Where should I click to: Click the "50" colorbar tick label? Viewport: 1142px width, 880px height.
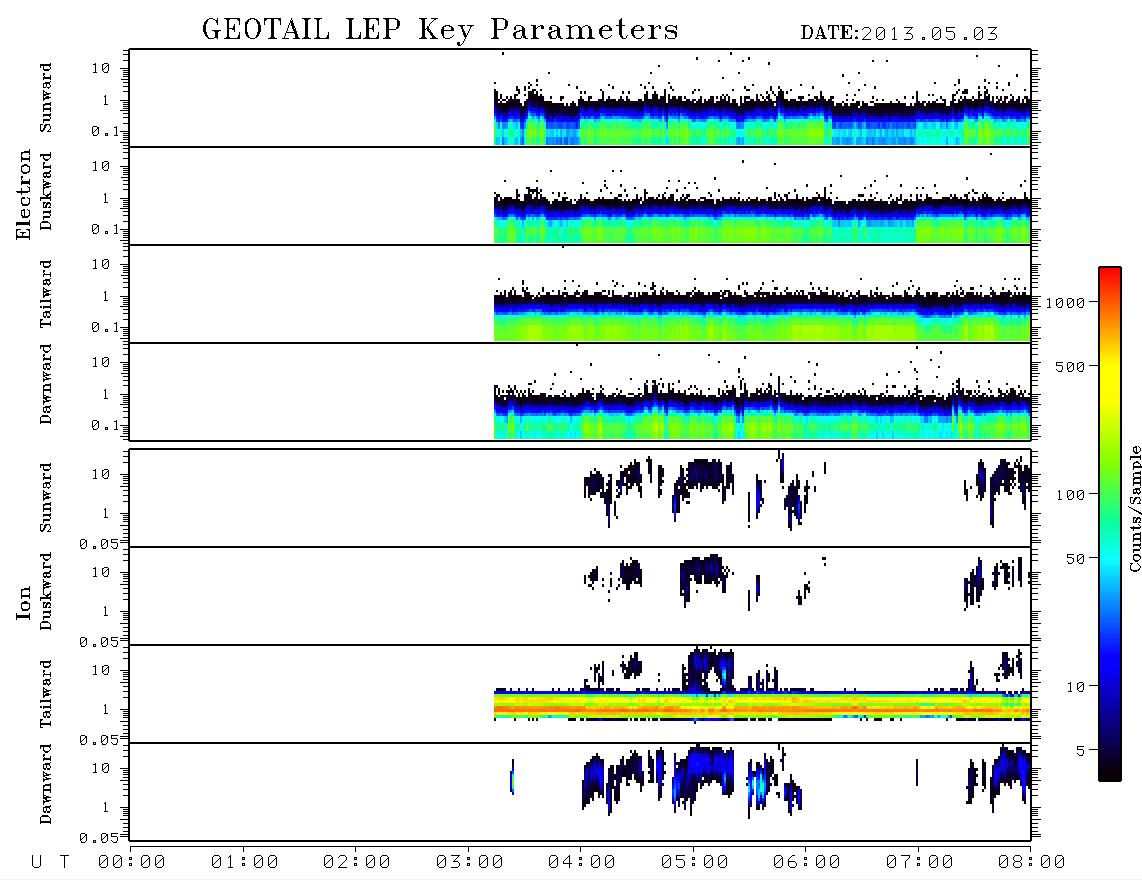click(x=1075, y=559)
